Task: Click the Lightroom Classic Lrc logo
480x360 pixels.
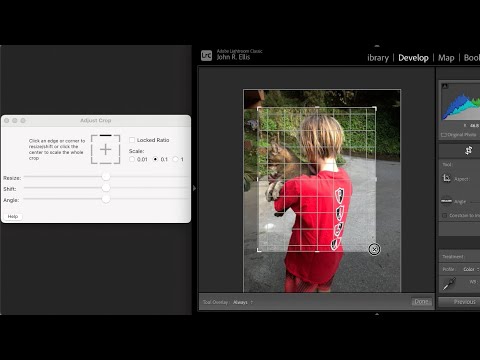Action: [206, 55]
